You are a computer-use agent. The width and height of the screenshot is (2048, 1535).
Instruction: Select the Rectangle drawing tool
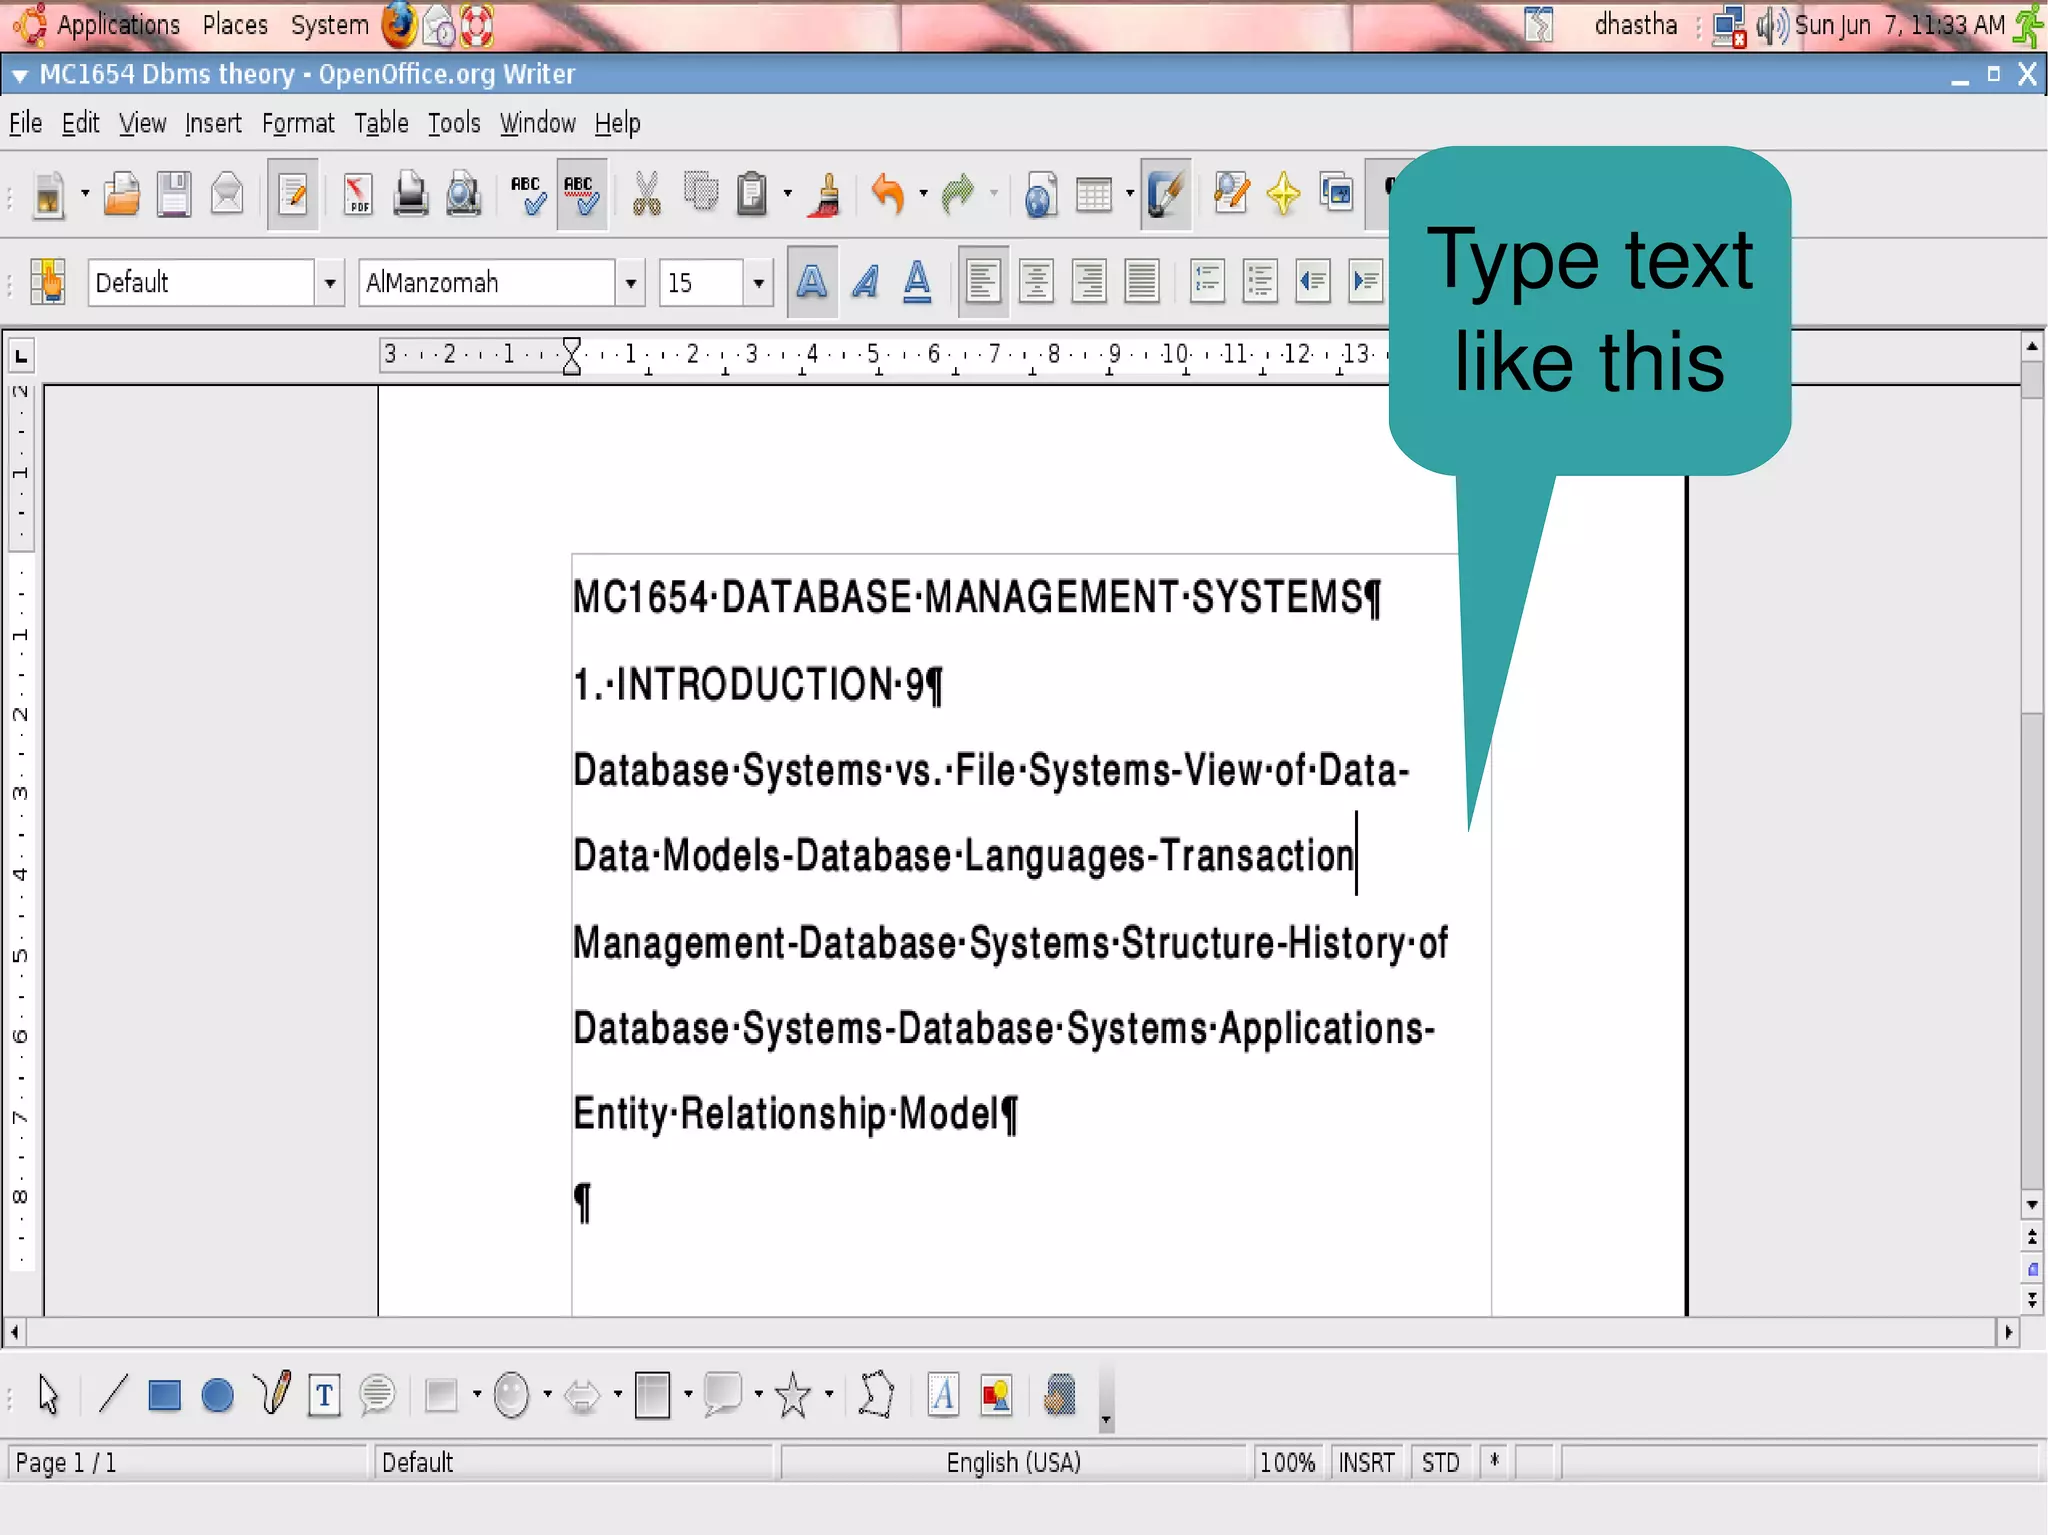pos(164,1394)
